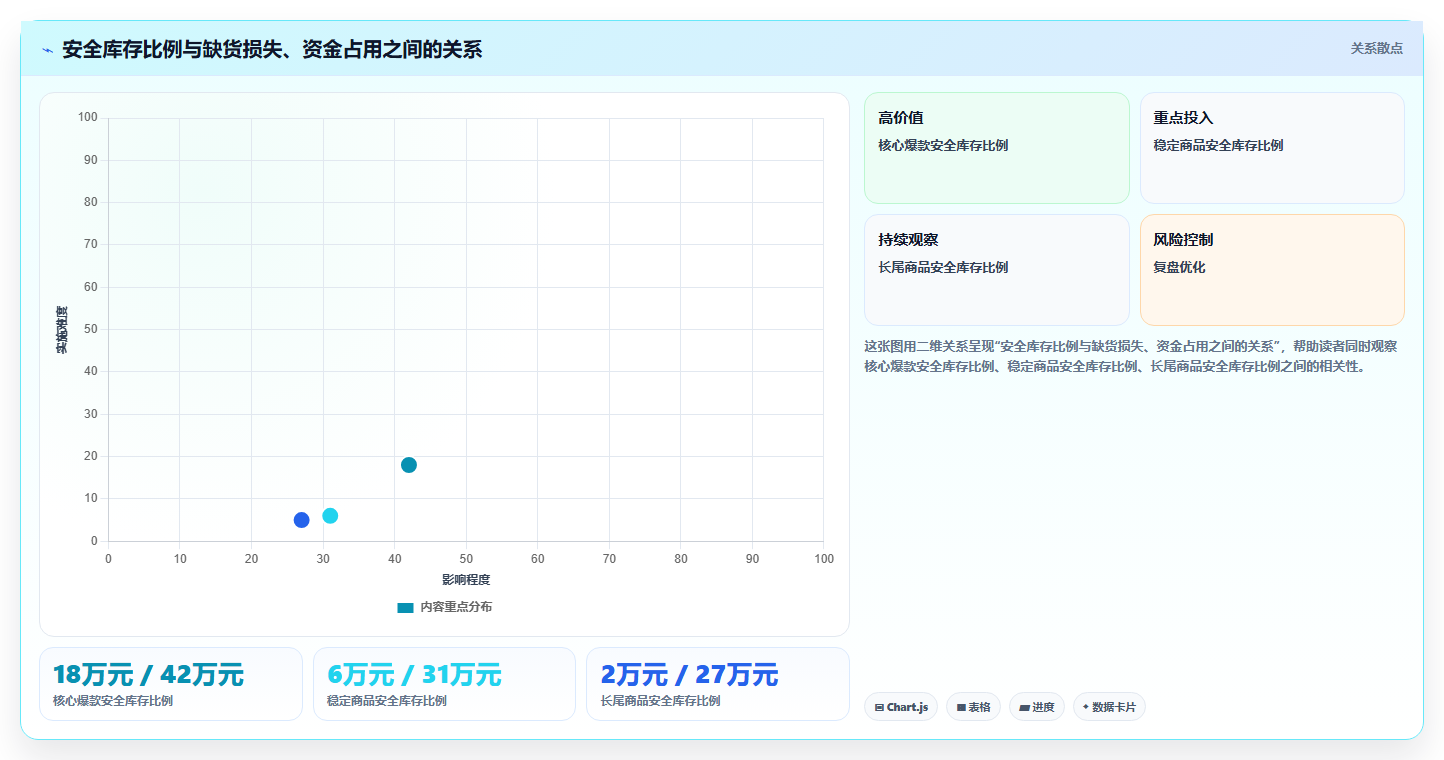Click the 影响程度 x-axis title
The width and height of the screenshot is (1444, 760).
pos(466,580)
